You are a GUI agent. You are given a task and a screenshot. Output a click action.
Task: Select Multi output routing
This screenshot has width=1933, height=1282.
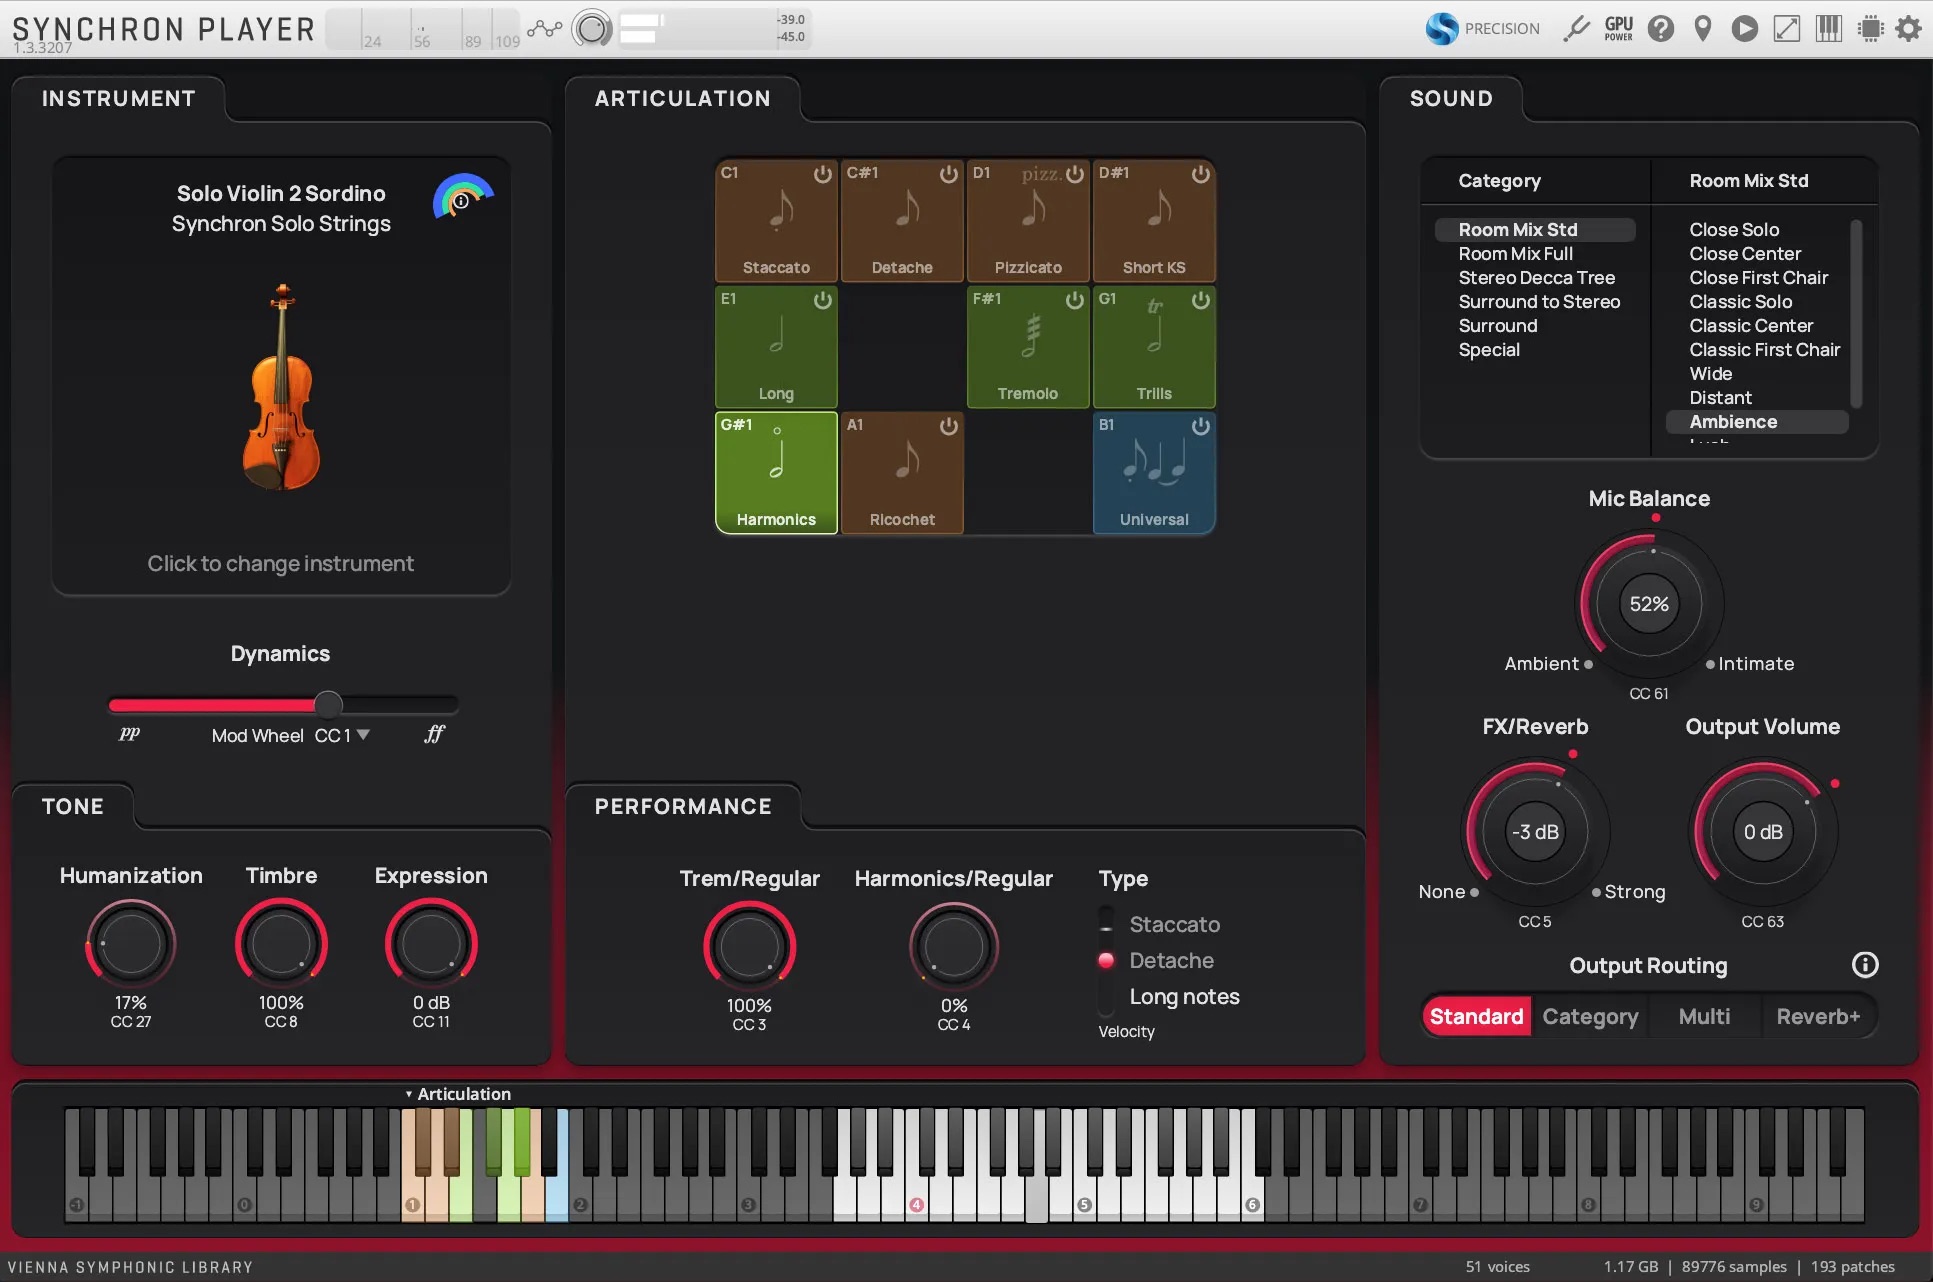tap(1704, 1016)
